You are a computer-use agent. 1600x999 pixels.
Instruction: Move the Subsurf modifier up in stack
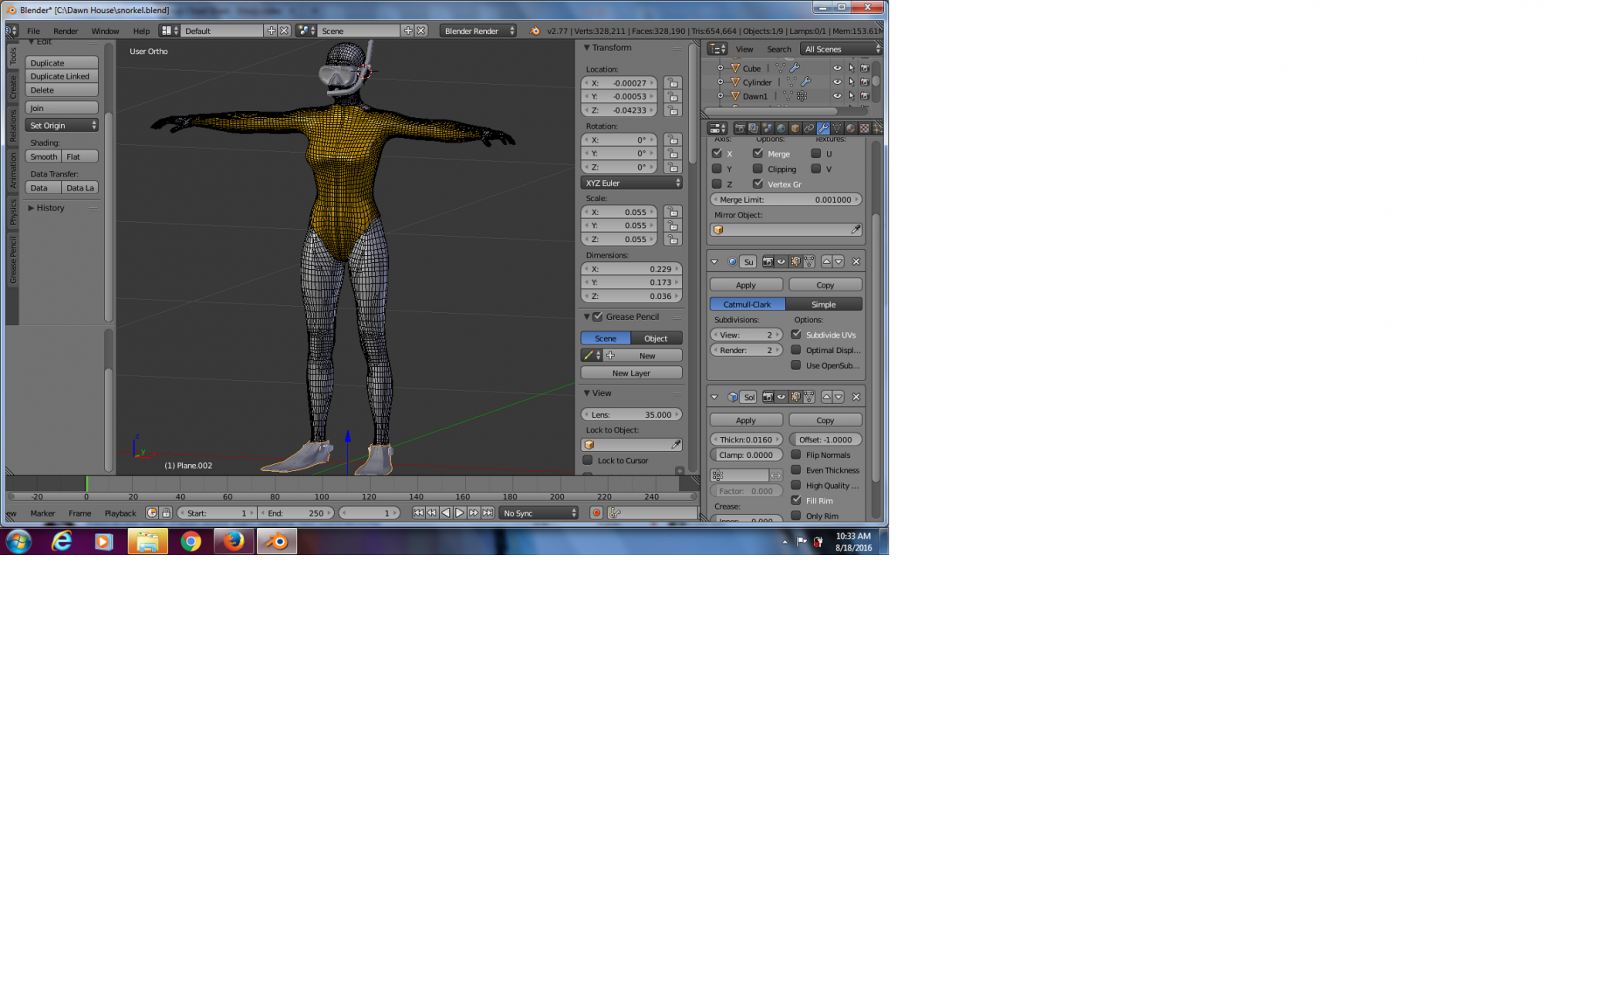[x=827, y=261]
